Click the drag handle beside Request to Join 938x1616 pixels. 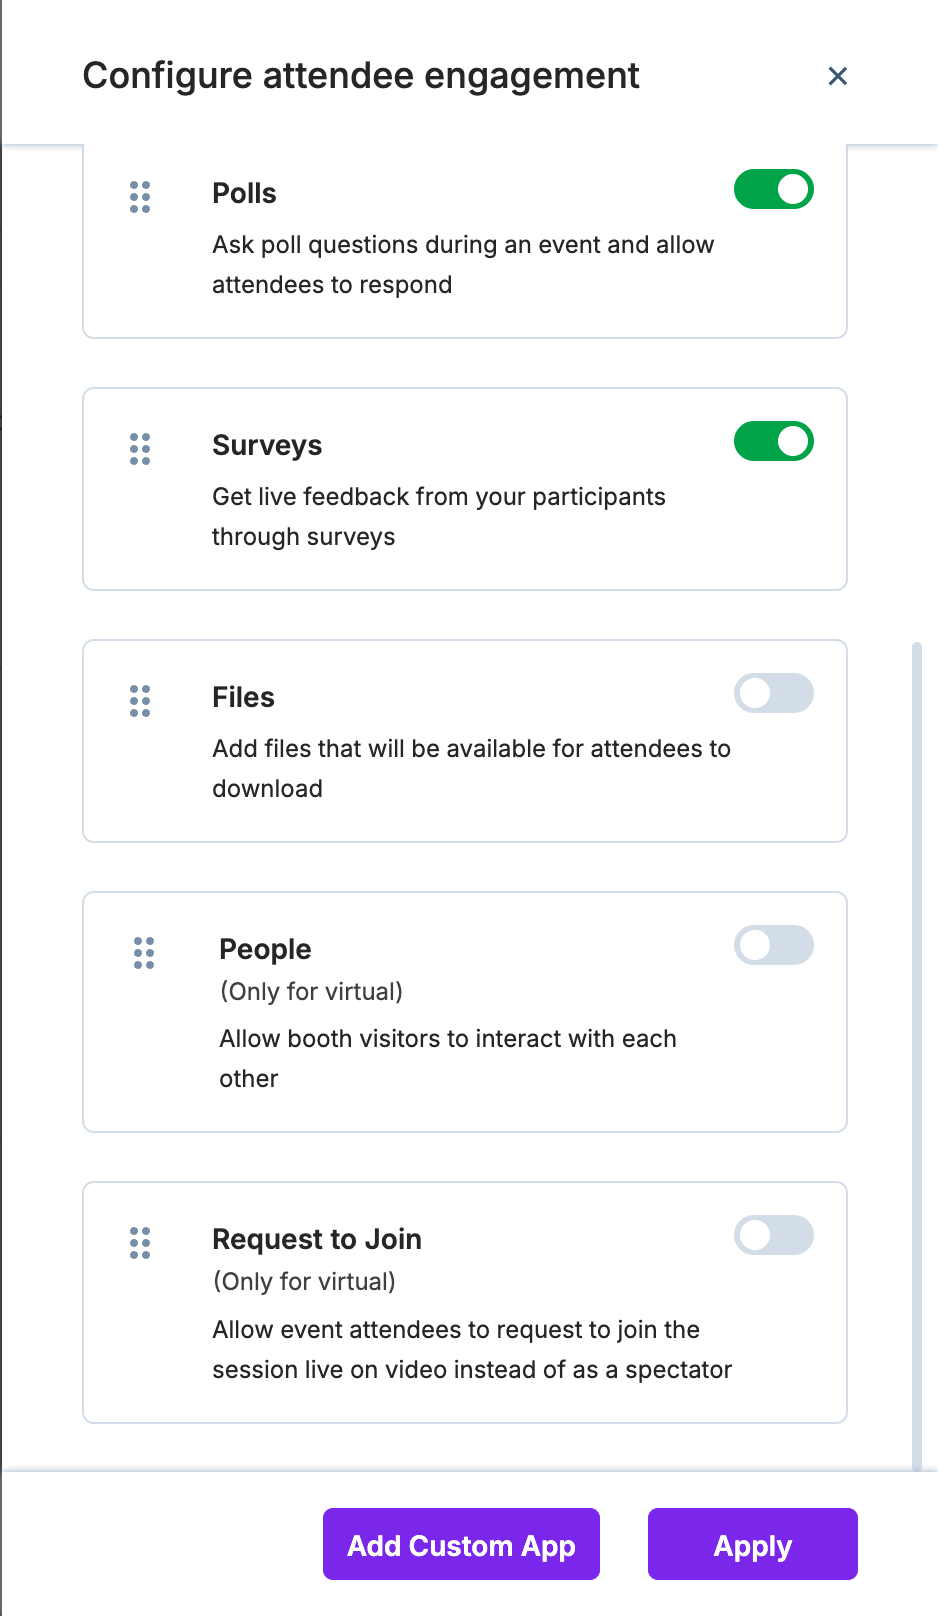[140, 1243]
